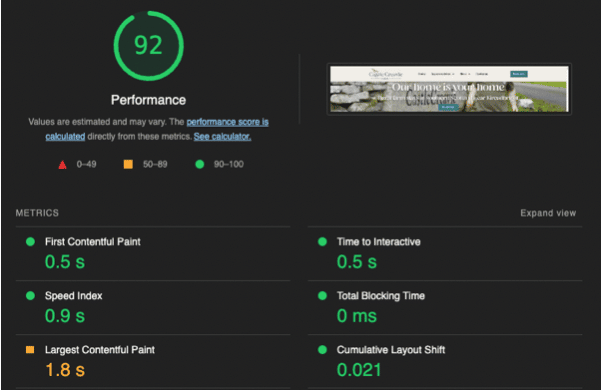Click green dot beside First Contentful Paint

(x=30, y=242)
